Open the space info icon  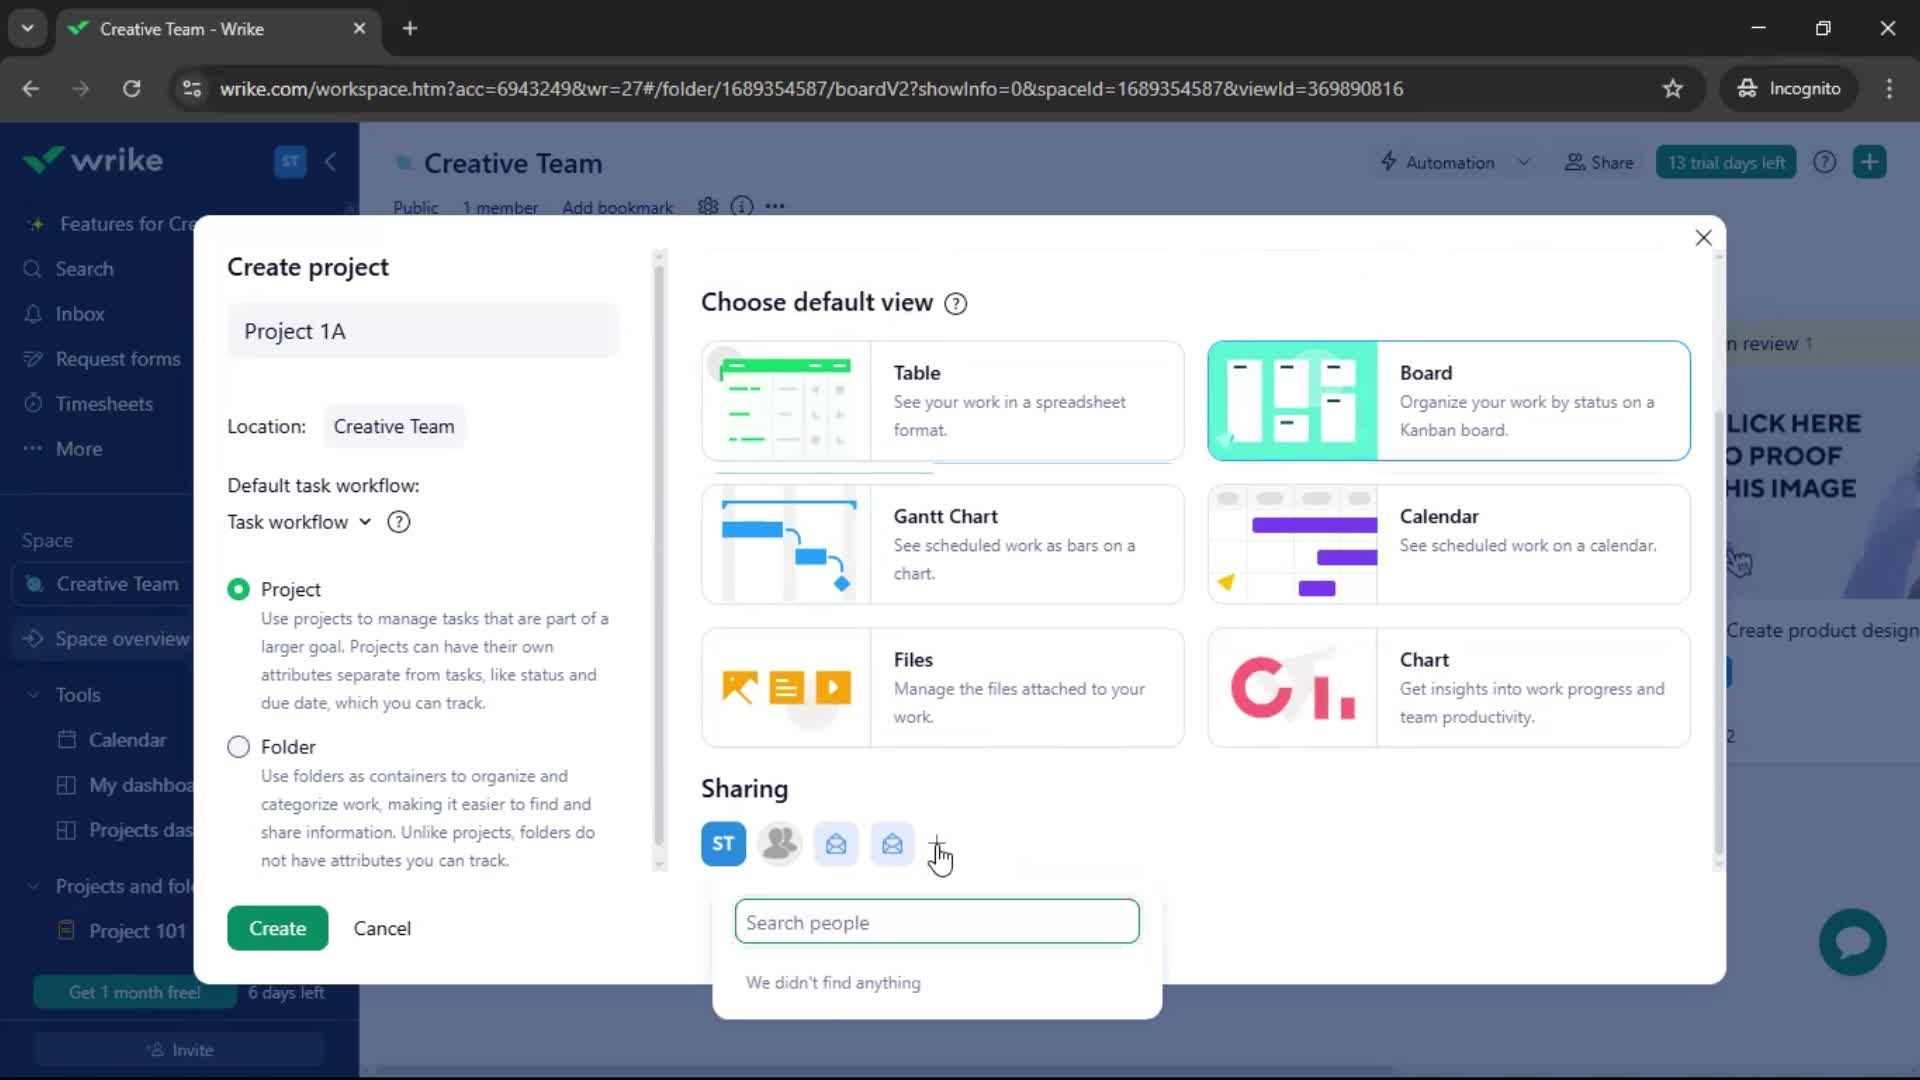741,206
